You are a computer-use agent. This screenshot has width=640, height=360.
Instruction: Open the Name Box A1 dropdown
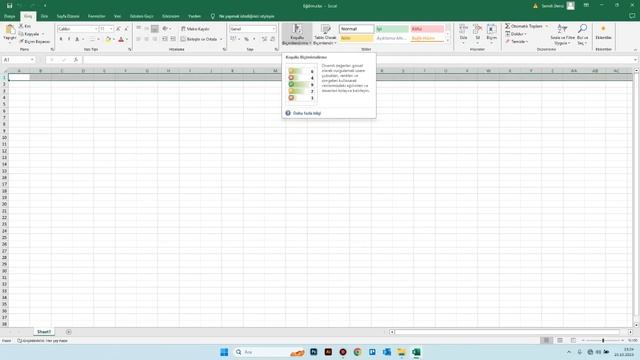pos(32,60)
